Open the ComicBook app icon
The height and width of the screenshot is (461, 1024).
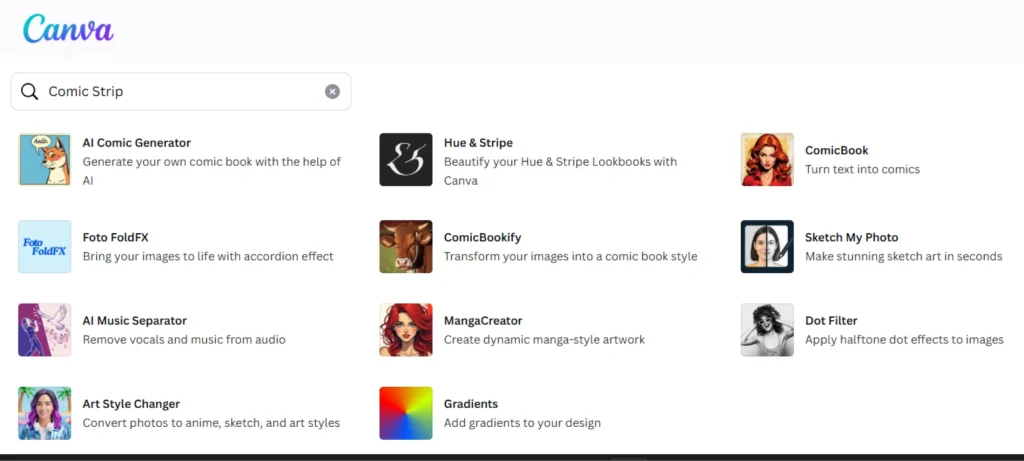click(x=767, y=160)
